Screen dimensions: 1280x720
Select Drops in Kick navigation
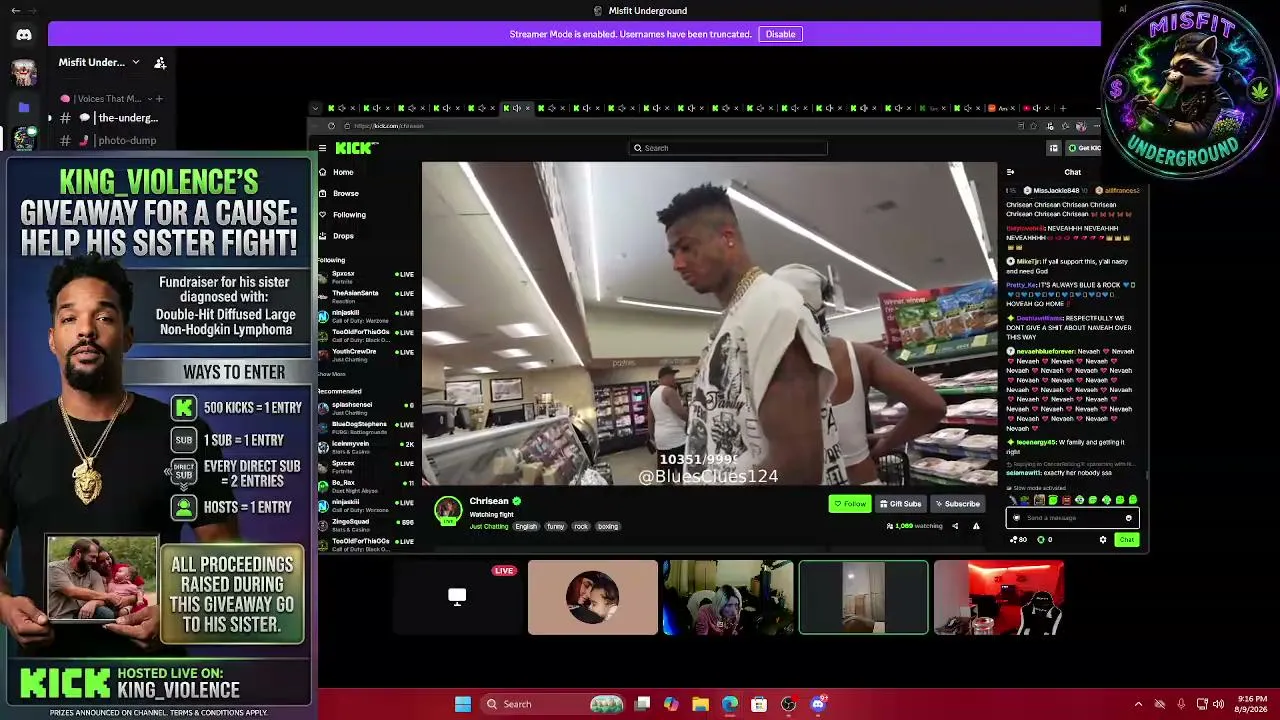pyautogui.click(x=343, y=236)
